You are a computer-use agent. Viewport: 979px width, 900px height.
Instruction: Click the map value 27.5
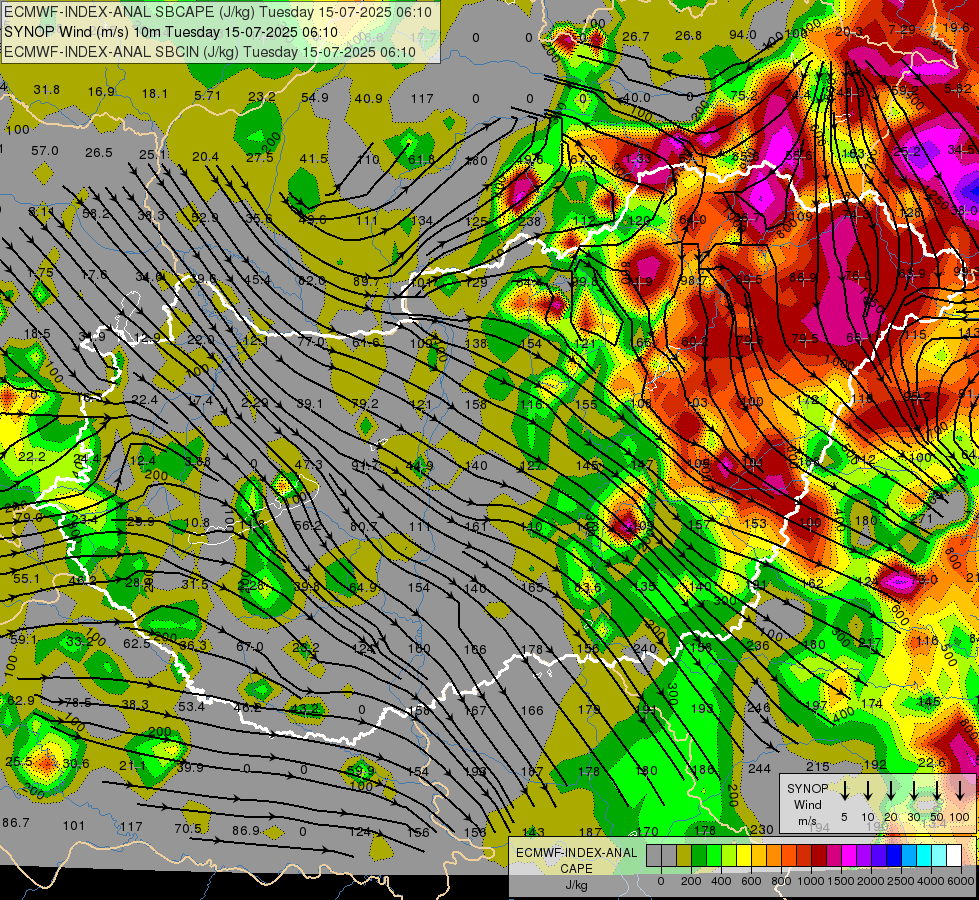(x=259, y=158)
